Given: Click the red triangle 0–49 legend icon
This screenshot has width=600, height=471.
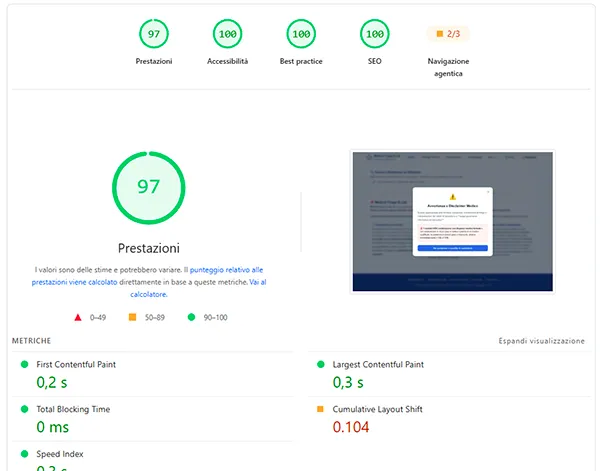Looking at the screenshot, I should pos(78,317).
